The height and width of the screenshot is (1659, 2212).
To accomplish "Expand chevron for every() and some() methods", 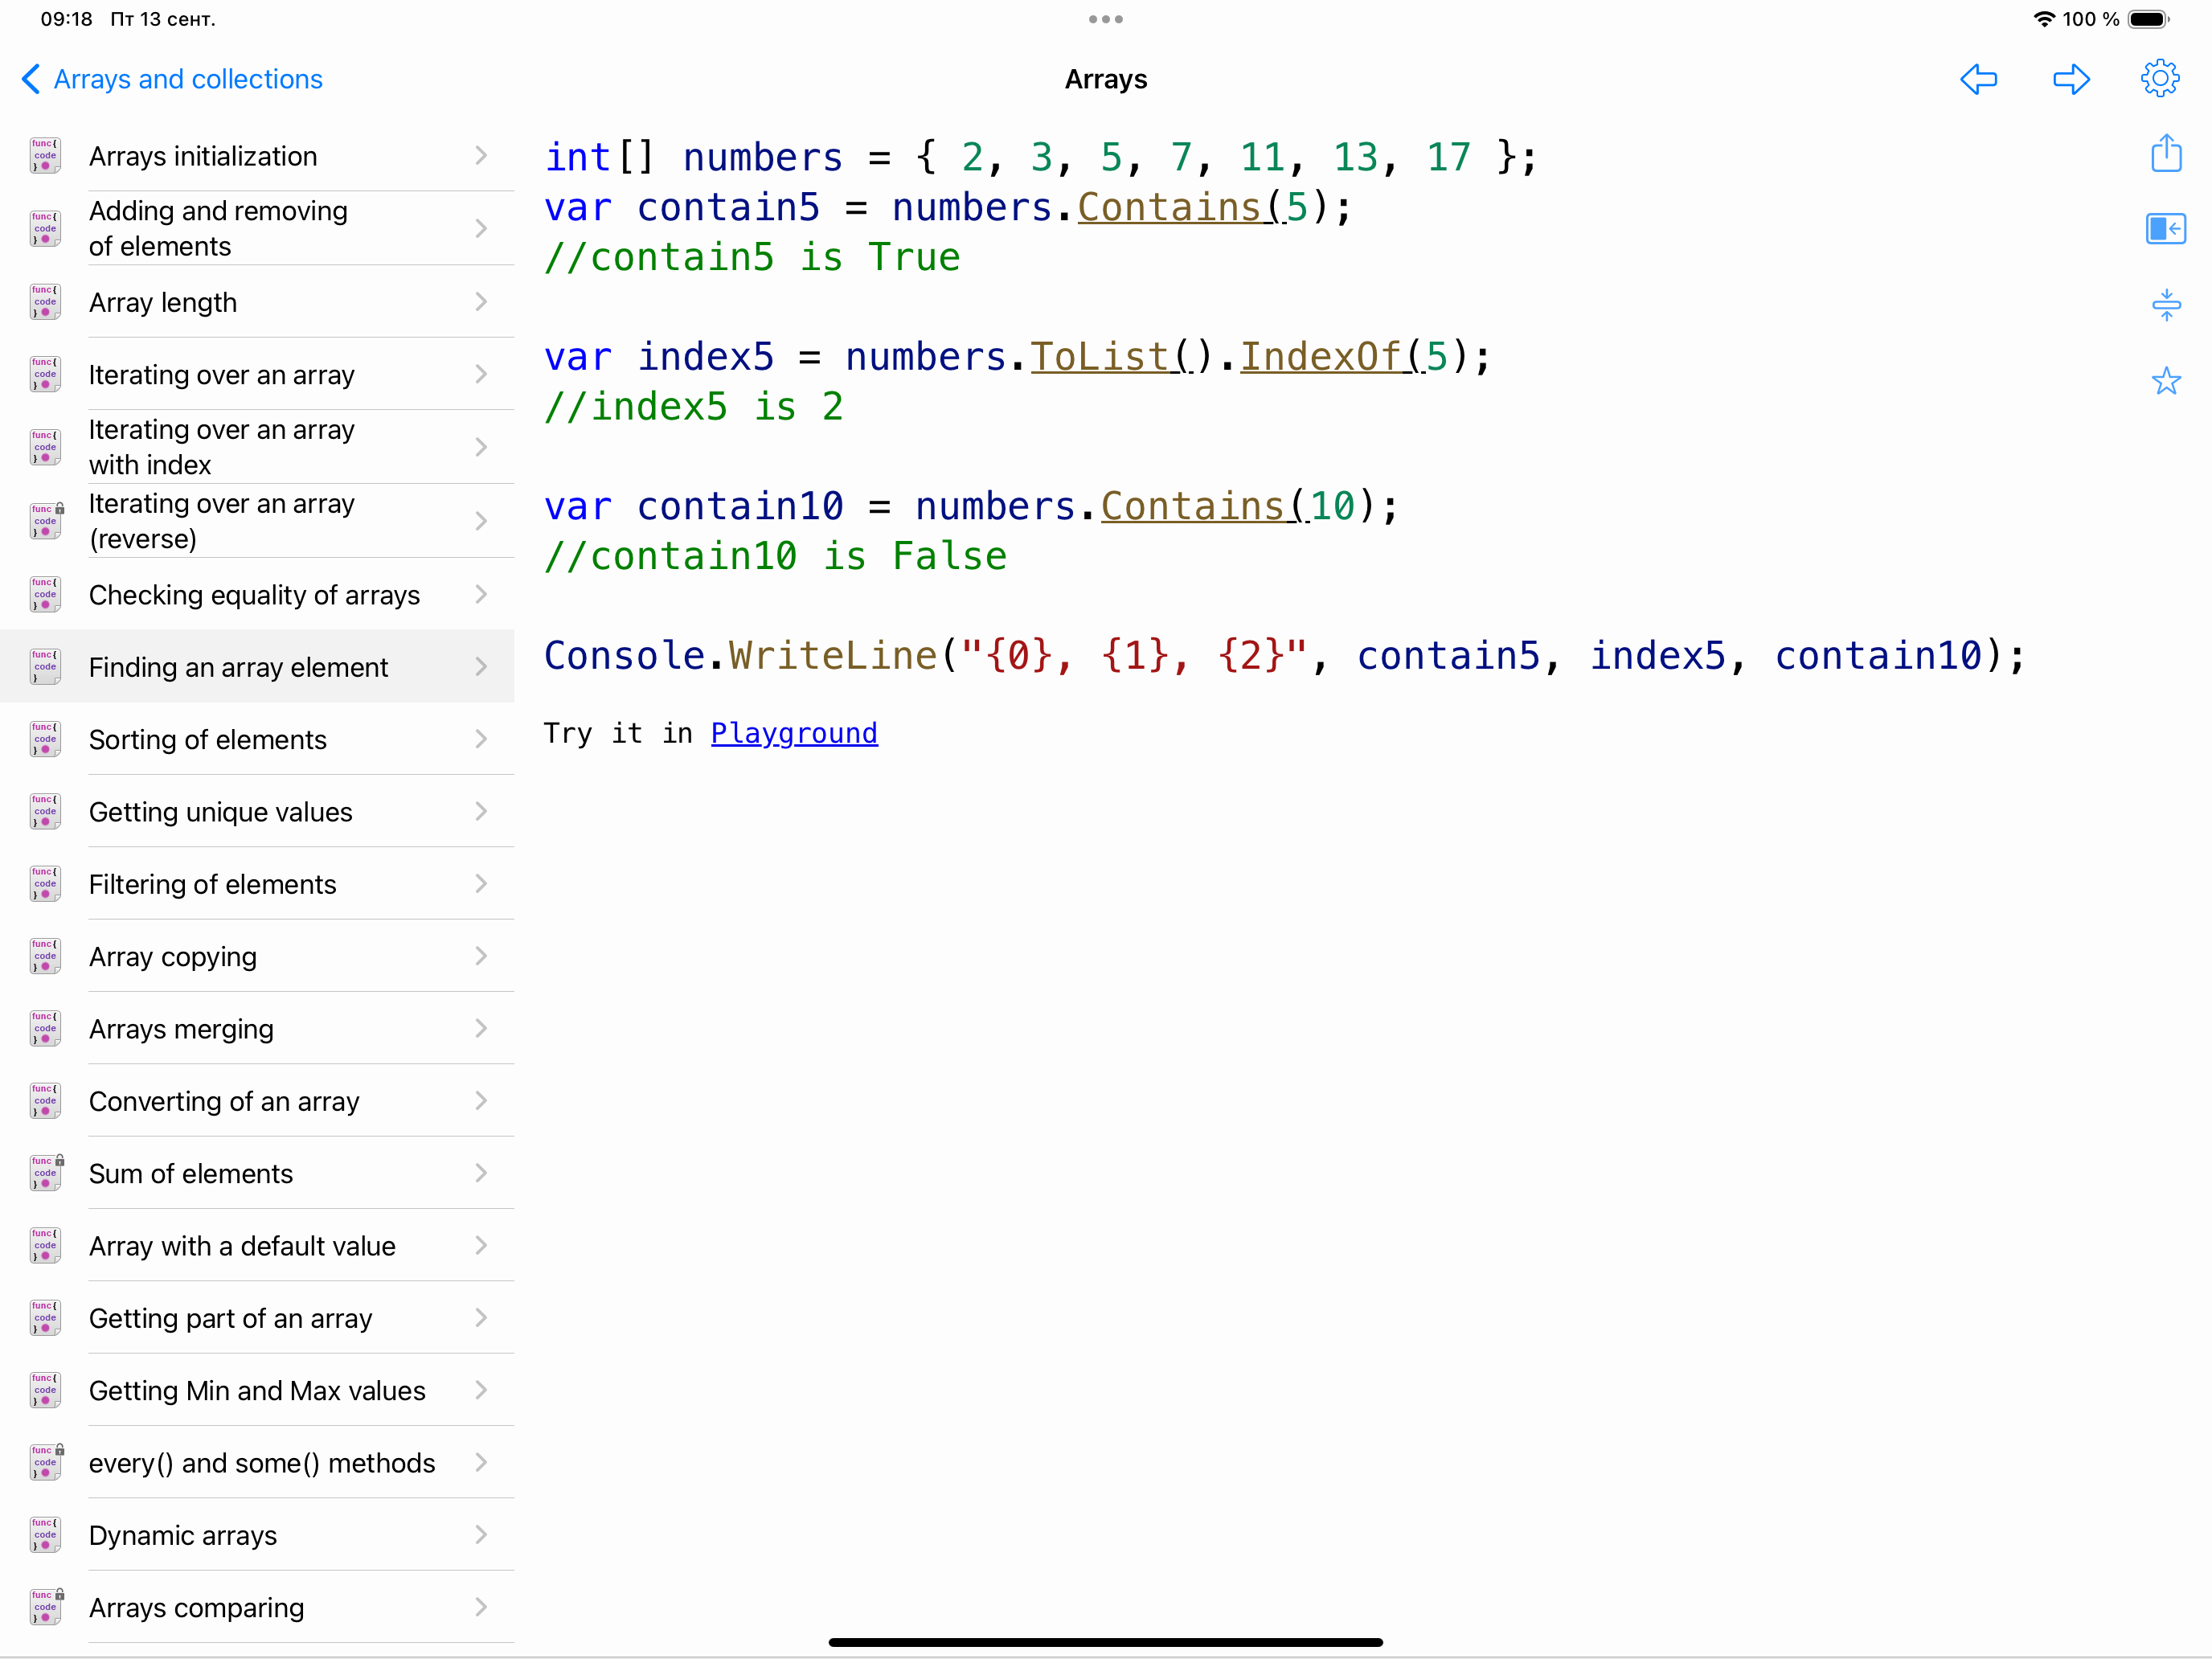I will [x=481, y=1463].
